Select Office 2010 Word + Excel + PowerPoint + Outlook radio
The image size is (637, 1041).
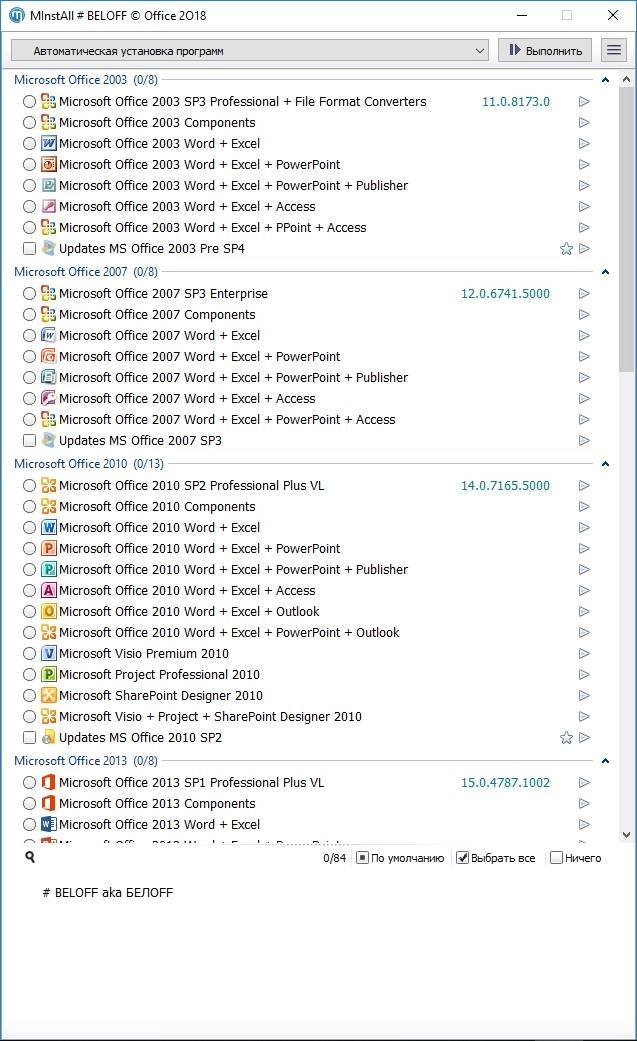click(29, 633)
